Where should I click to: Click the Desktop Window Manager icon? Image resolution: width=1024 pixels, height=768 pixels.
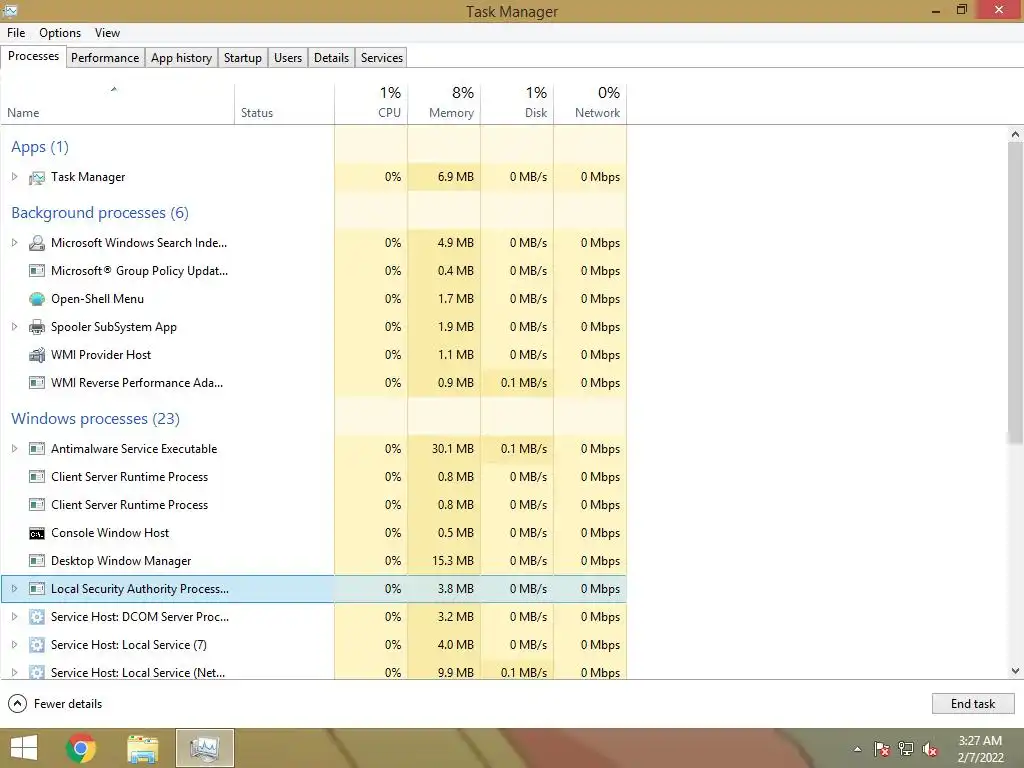tap(37, 561)
